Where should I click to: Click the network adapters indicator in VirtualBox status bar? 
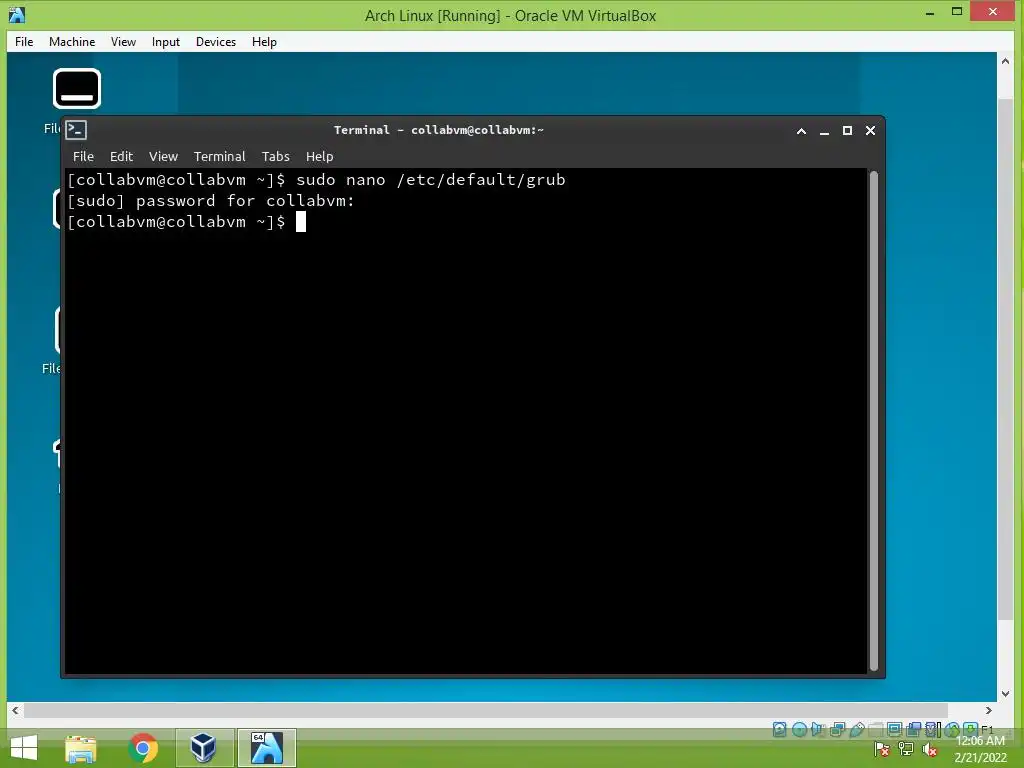click(x=838, y=729)
